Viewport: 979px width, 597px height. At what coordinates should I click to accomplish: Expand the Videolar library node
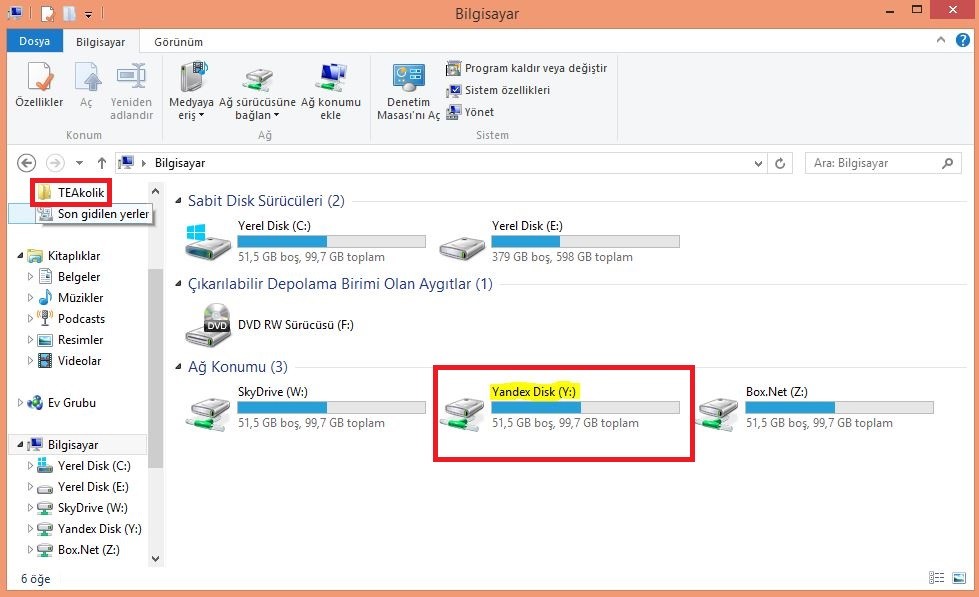[x=30, y=360]
